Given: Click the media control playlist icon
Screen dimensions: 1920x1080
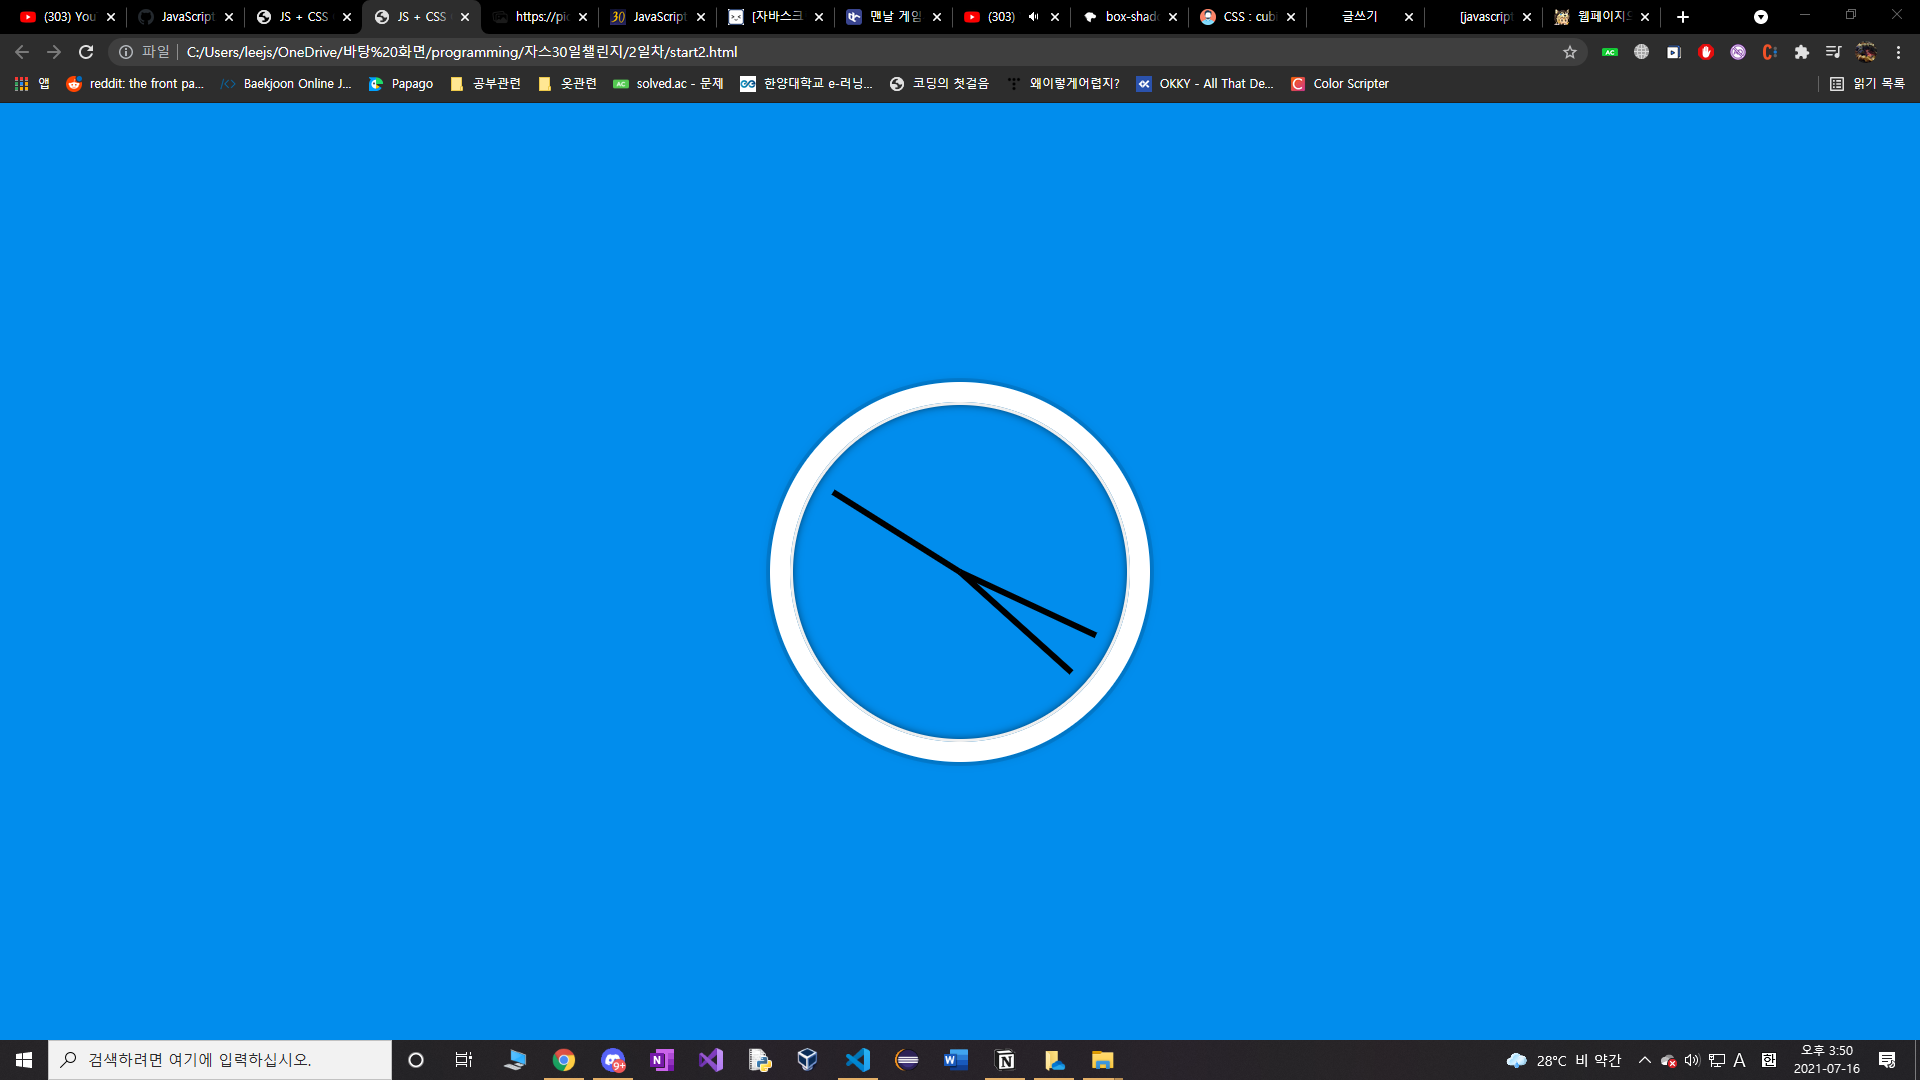Looking at the screenshot, I should [1833, 52].
